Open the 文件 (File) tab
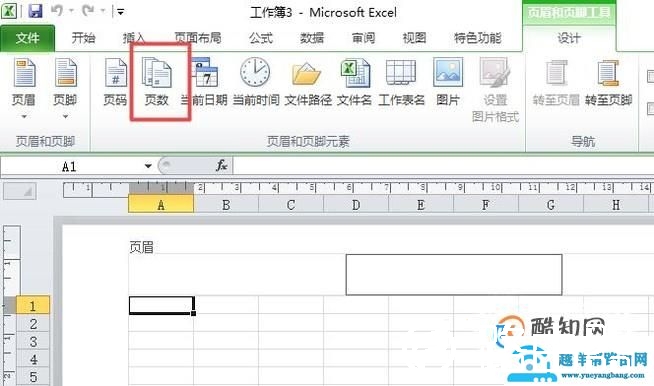 (x=28, y=38)
